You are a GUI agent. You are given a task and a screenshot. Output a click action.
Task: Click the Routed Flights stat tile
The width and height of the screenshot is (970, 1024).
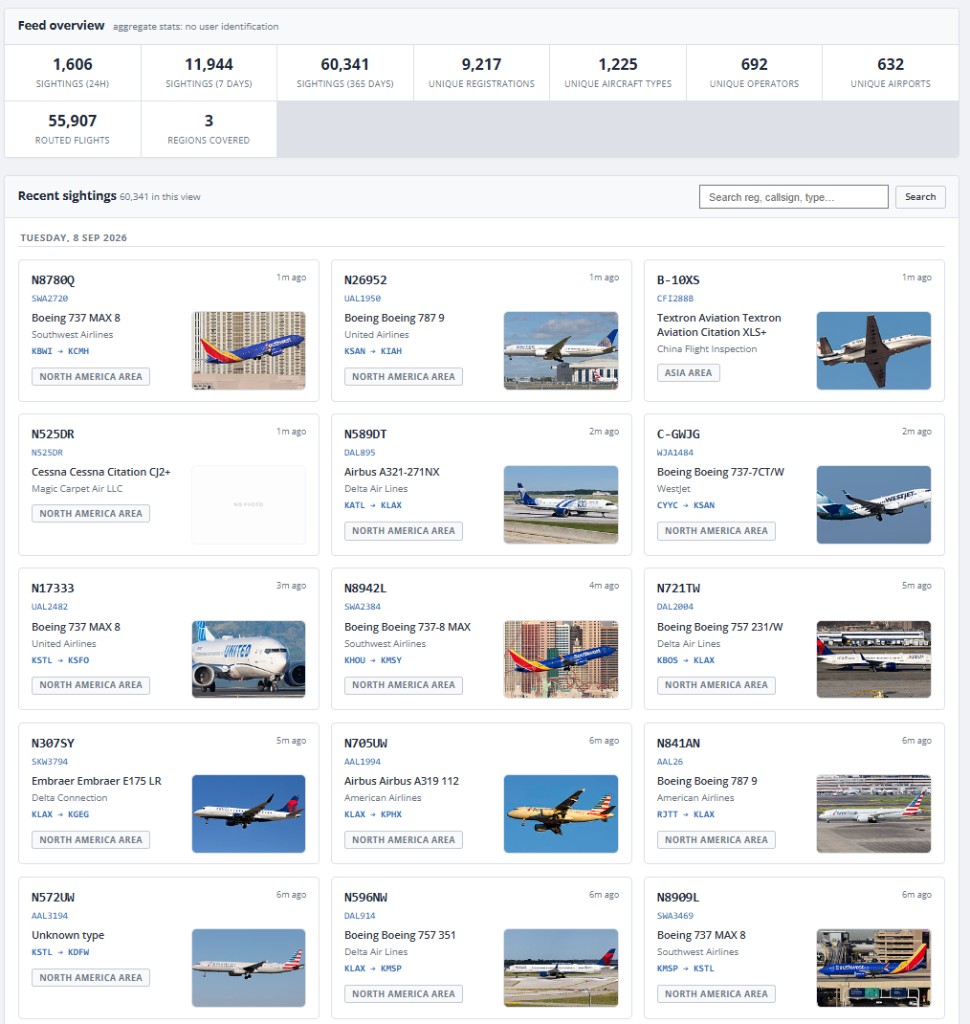point(73,129)
